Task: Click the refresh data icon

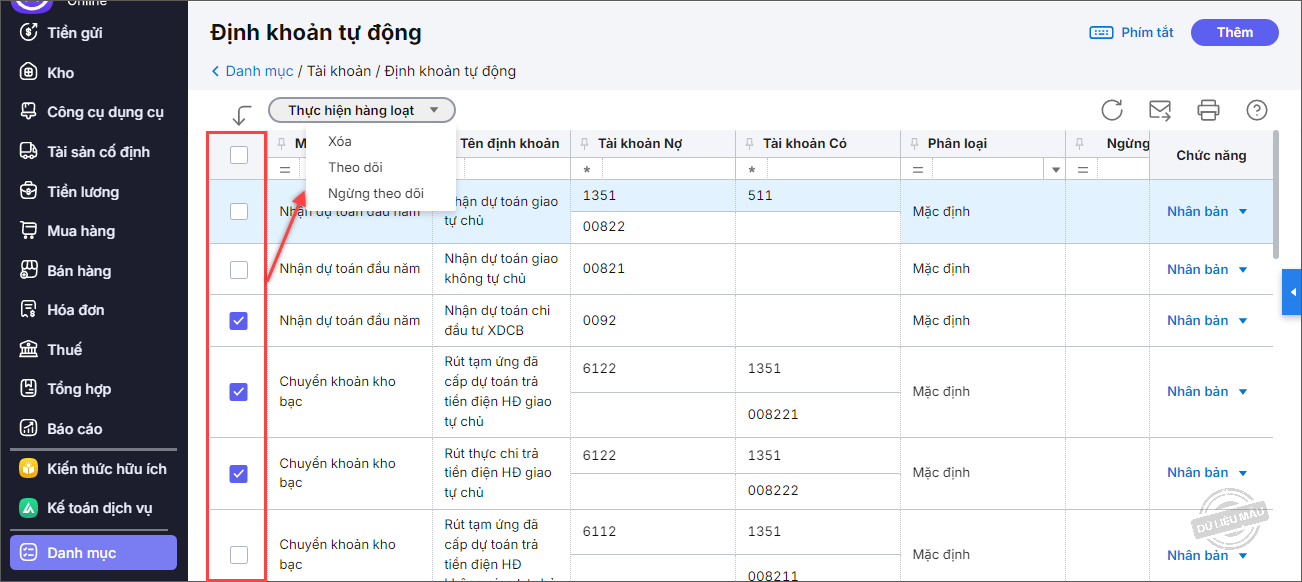Action: (x=1112, y=110)
